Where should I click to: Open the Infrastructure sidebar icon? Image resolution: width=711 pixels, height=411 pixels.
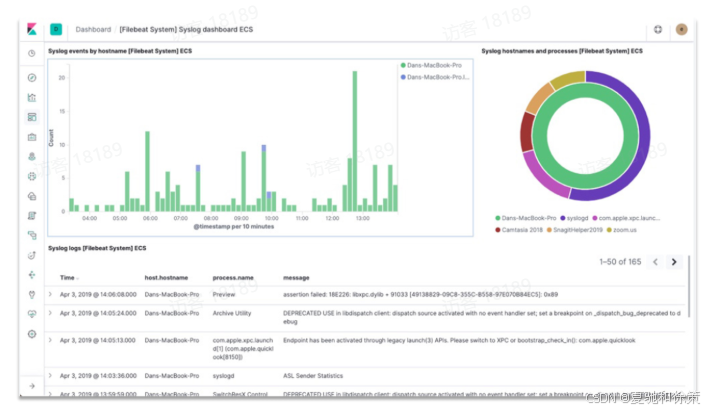click(32, 196)
